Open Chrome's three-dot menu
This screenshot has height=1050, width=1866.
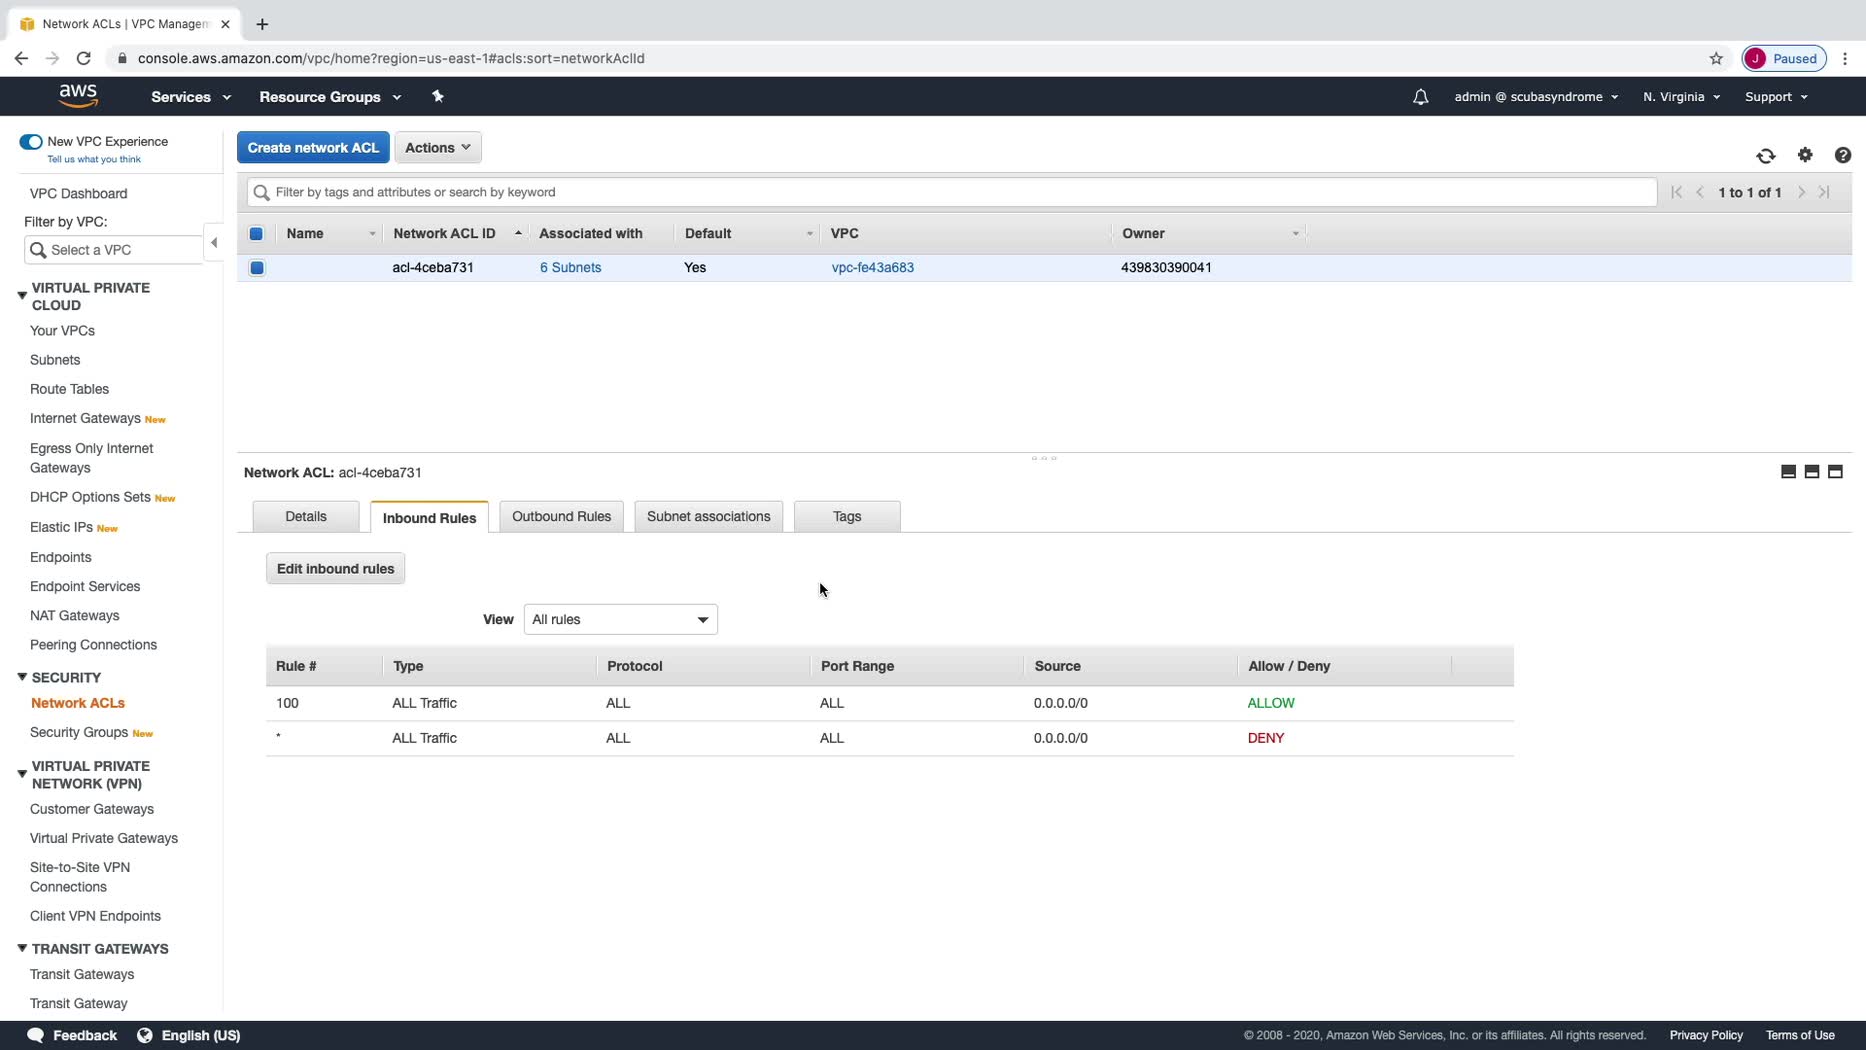click(1845, 58)
